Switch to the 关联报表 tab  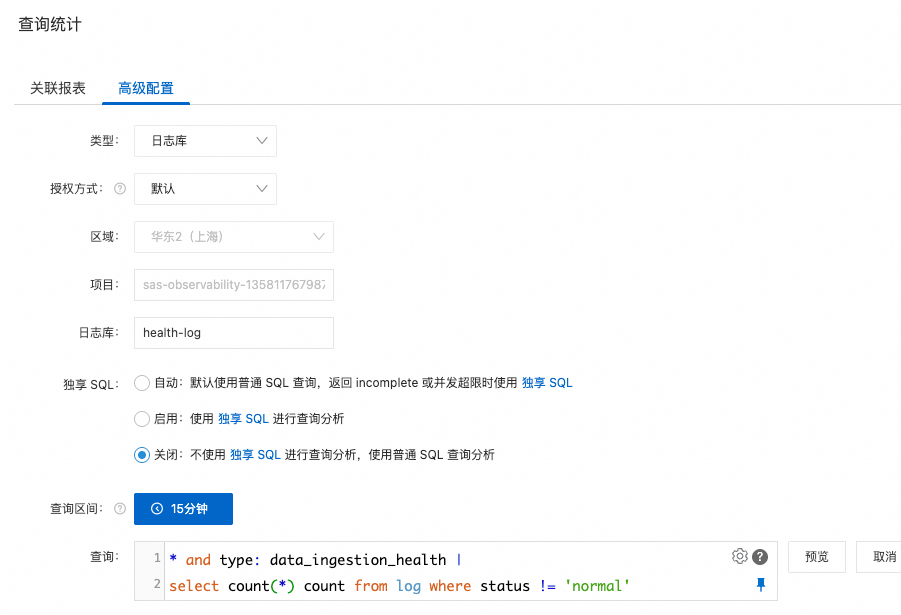click(x=57, y=88)
